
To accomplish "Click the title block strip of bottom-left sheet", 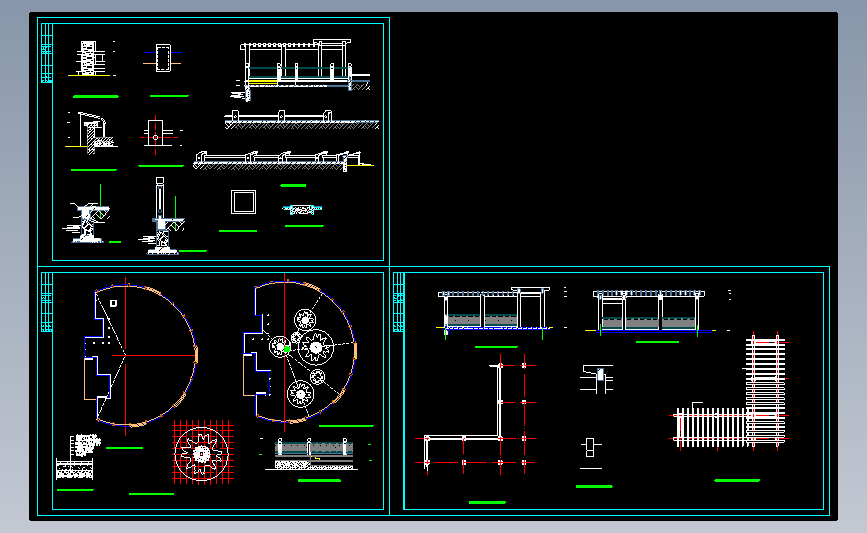I will click(x=46, y=302).
